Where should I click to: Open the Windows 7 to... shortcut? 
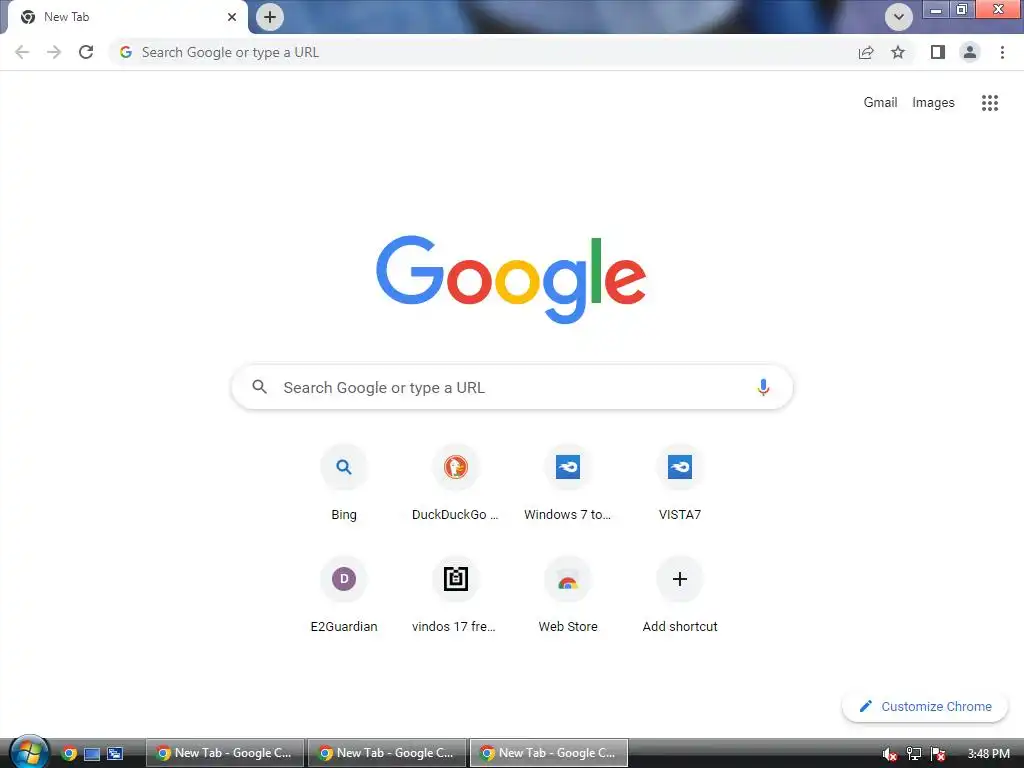568,483
